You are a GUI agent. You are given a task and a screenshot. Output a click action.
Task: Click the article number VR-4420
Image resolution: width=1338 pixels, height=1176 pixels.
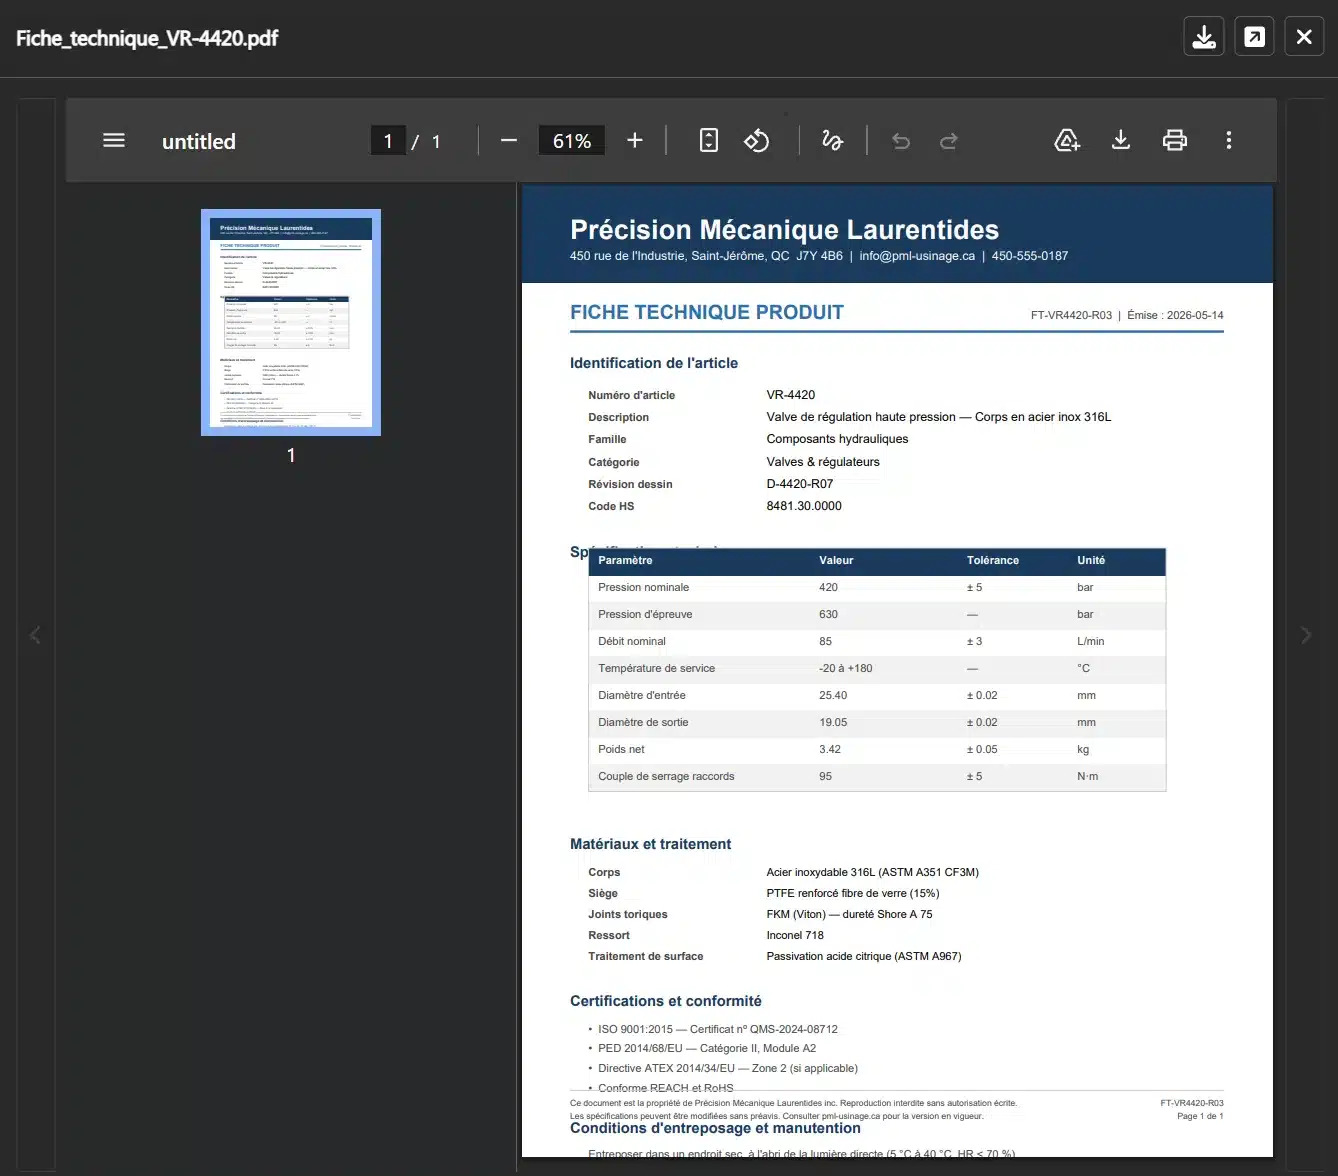pos(791,395)
